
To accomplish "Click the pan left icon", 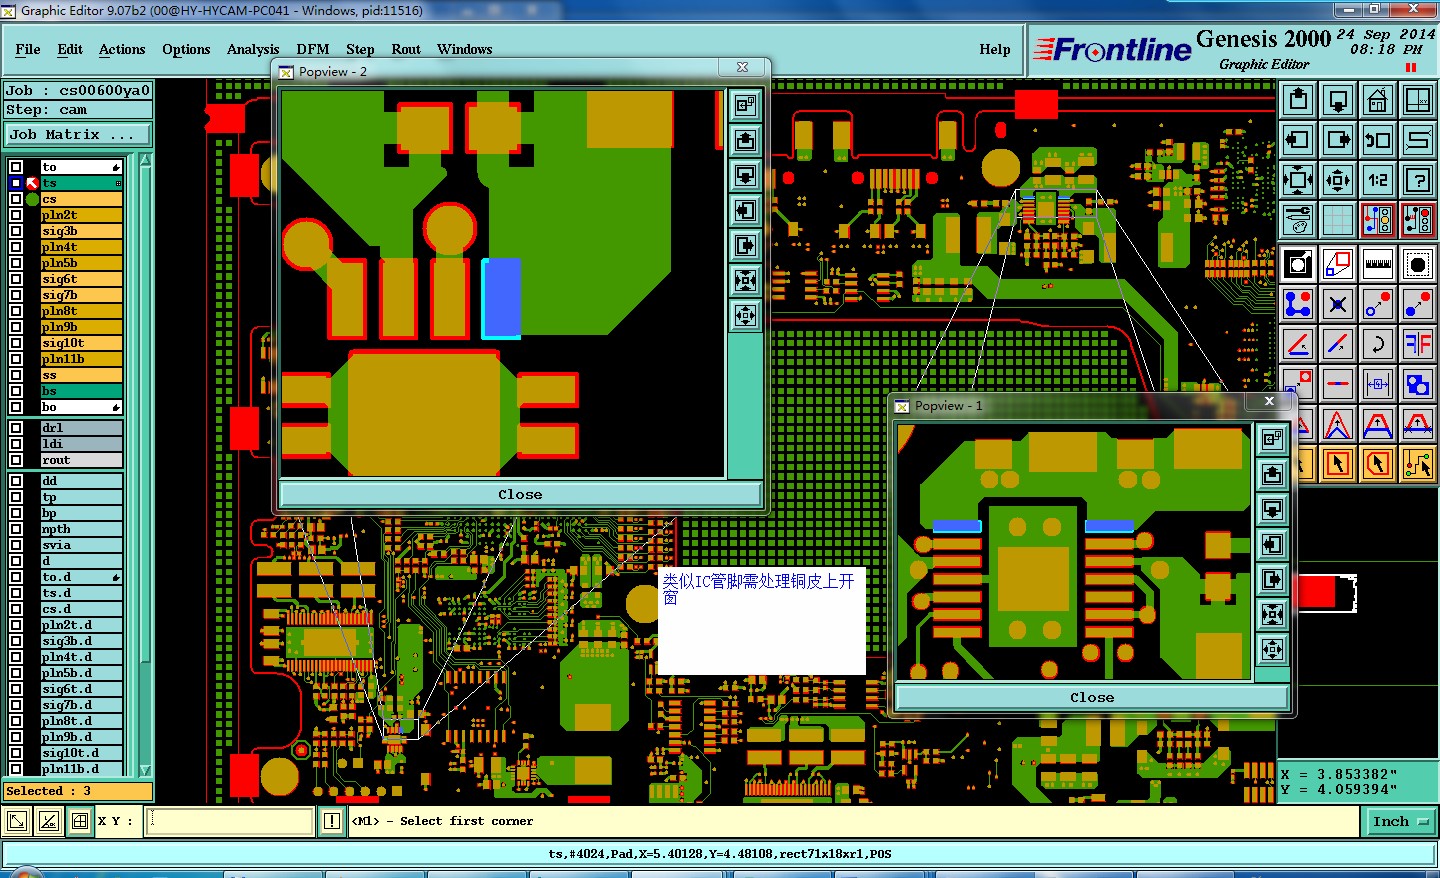I will tap(1298, 140).
